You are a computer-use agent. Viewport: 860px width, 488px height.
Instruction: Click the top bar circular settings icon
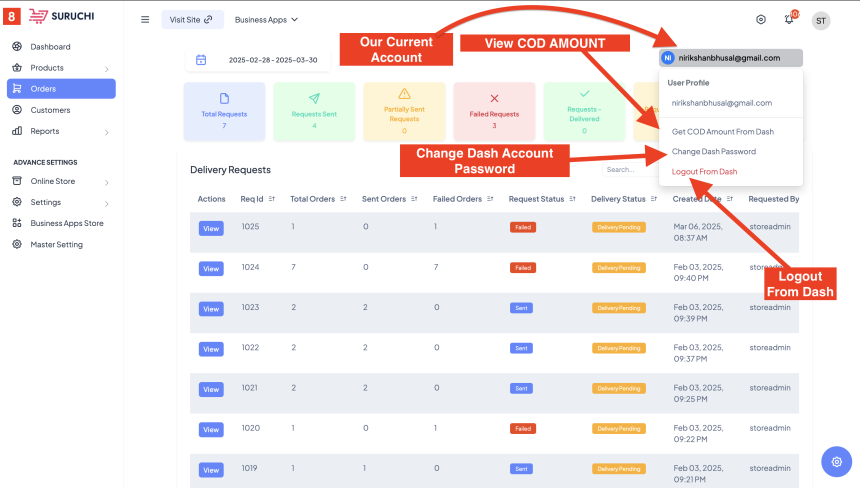(761, 19)
